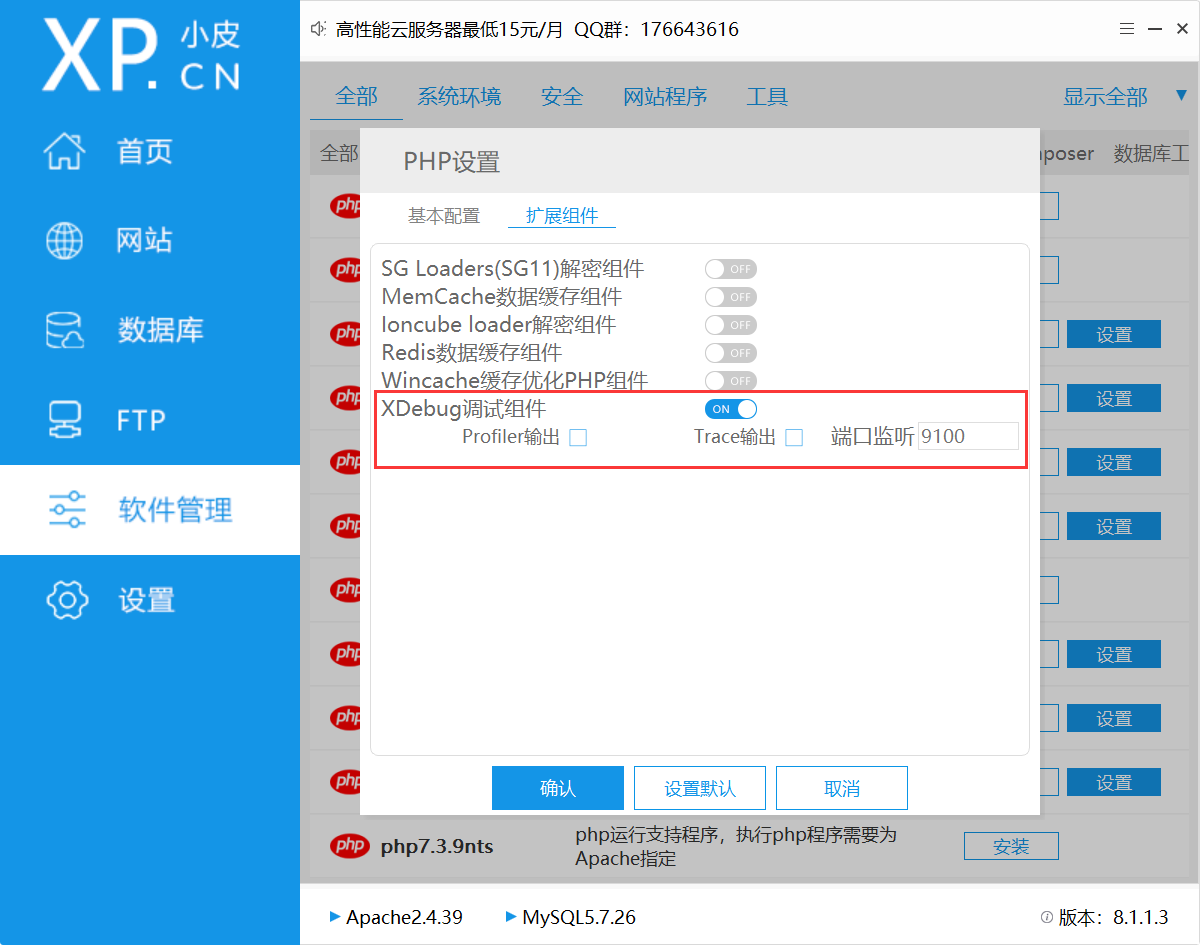The image size is (1200, 945).
Task: Expand the 显示全部 dropdown arrow
Action: 1181,96
